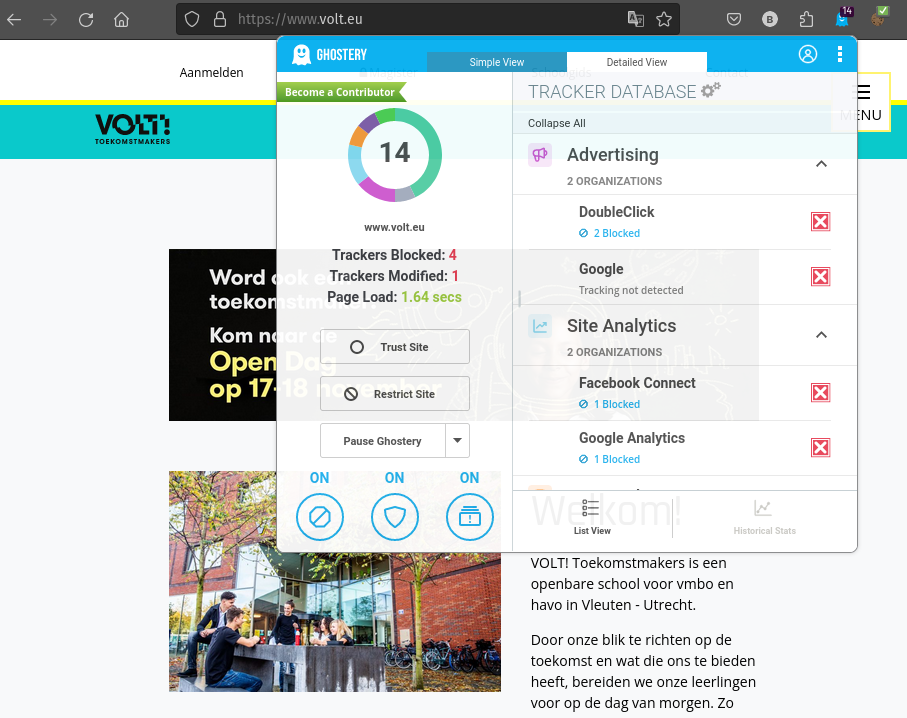The image size is (907, 718).
Task: Click the tracker list scrollbar handle
Action: click(x=519, y=299)
